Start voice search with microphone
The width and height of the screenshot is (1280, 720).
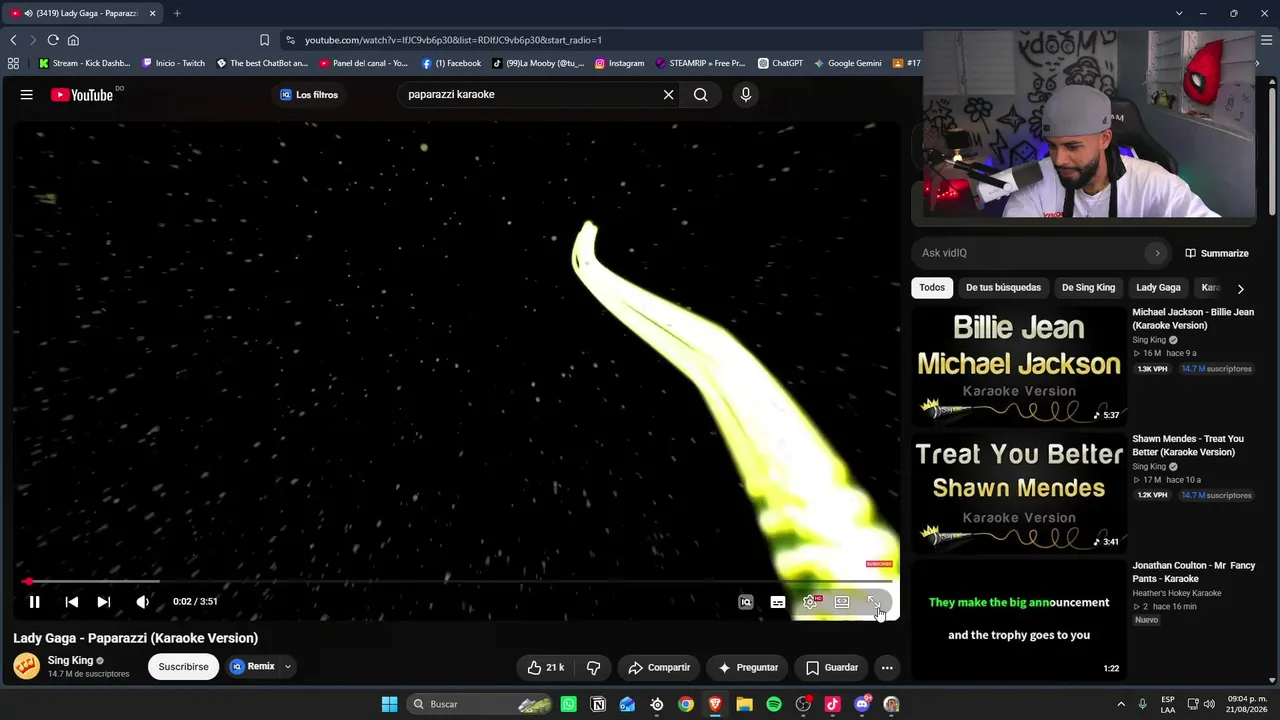[745, 95]
